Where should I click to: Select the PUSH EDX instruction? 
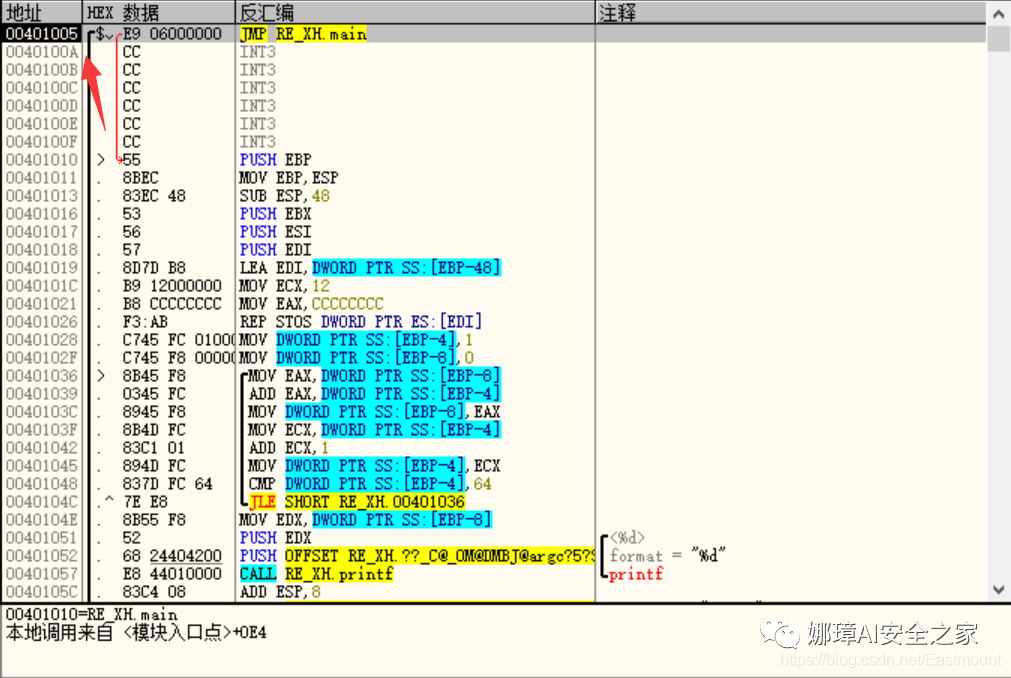[275, 538]
